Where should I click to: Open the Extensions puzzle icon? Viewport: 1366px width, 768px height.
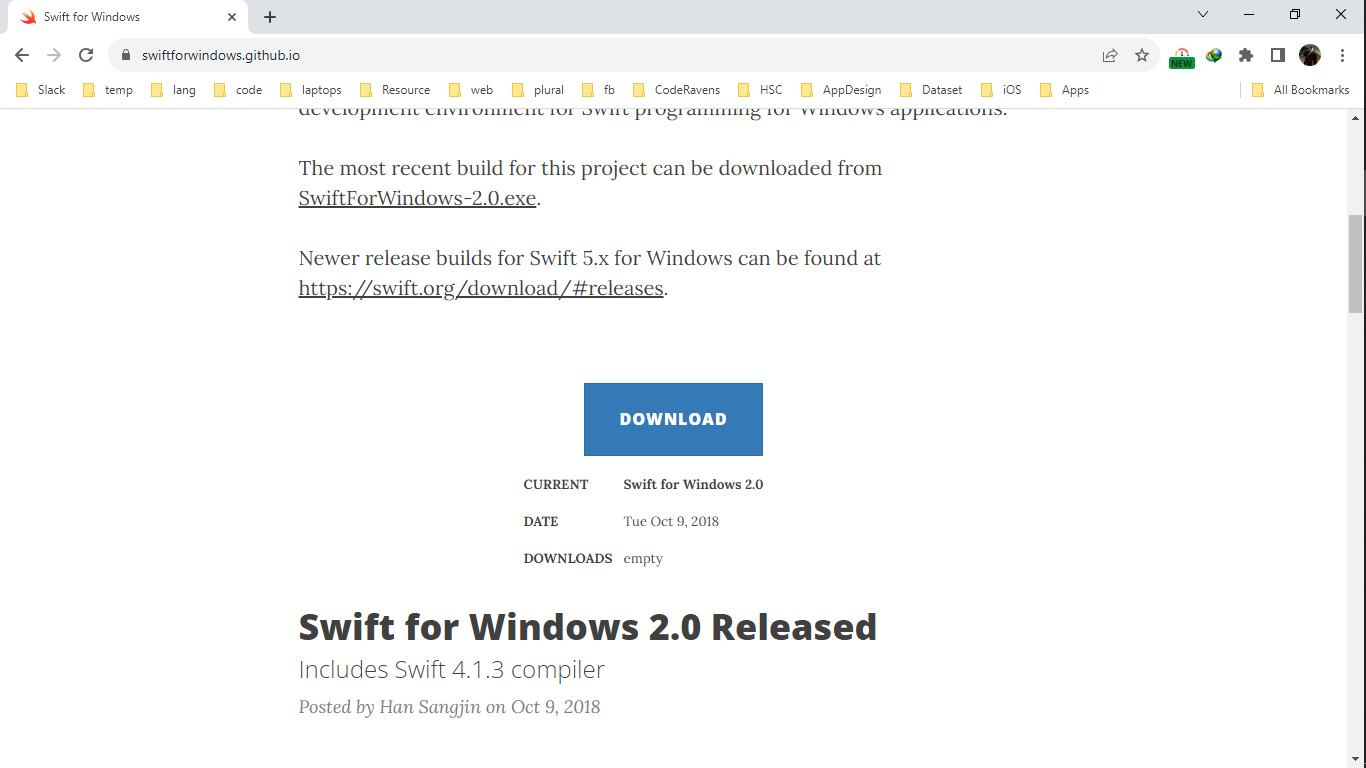pyautogui.click(x=1246, y=56)
